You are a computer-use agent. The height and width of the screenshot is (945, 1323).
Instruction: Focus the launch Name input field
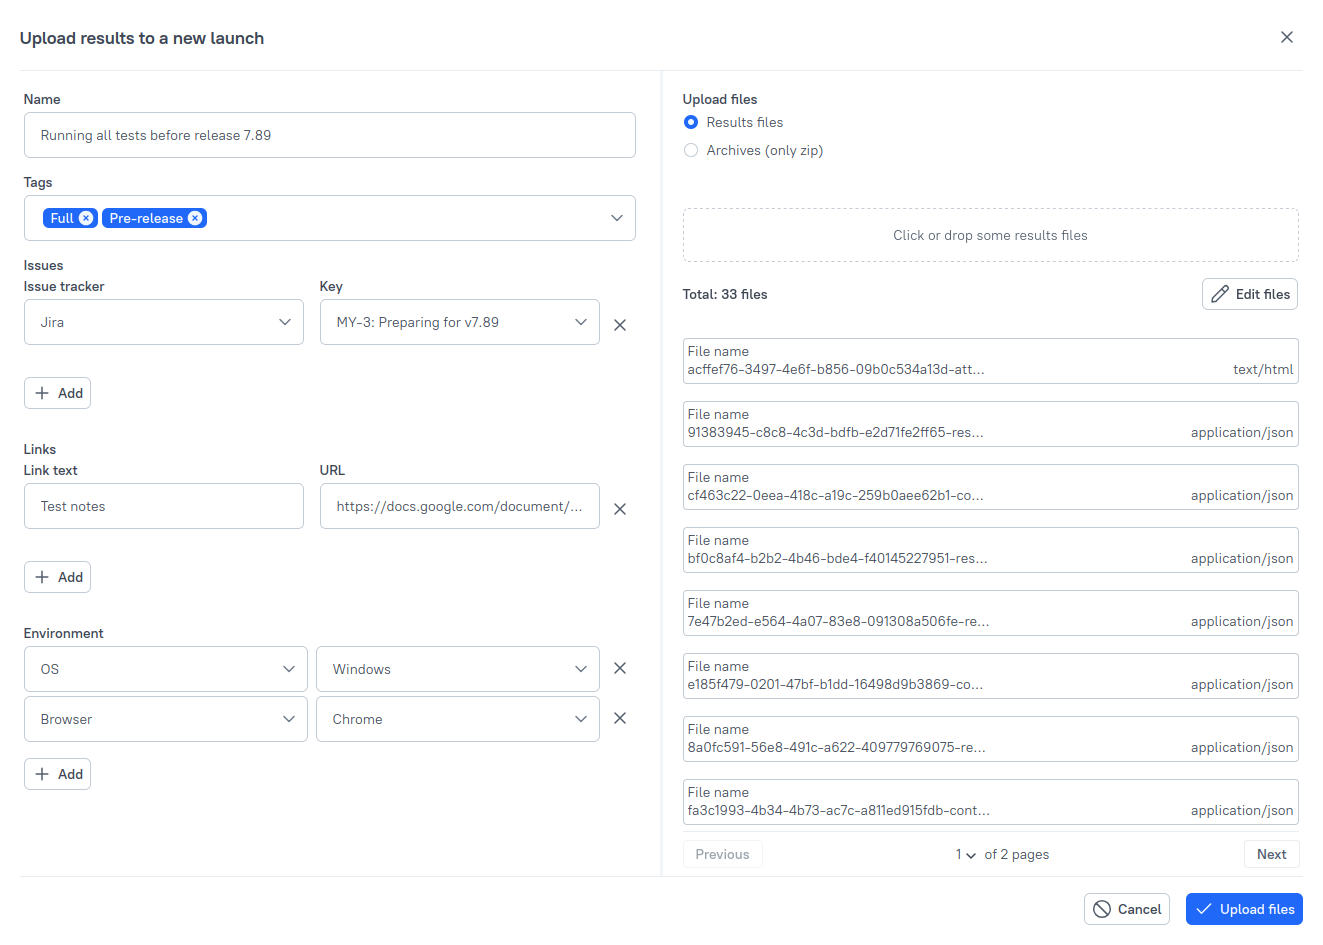(x=330, y=135)
